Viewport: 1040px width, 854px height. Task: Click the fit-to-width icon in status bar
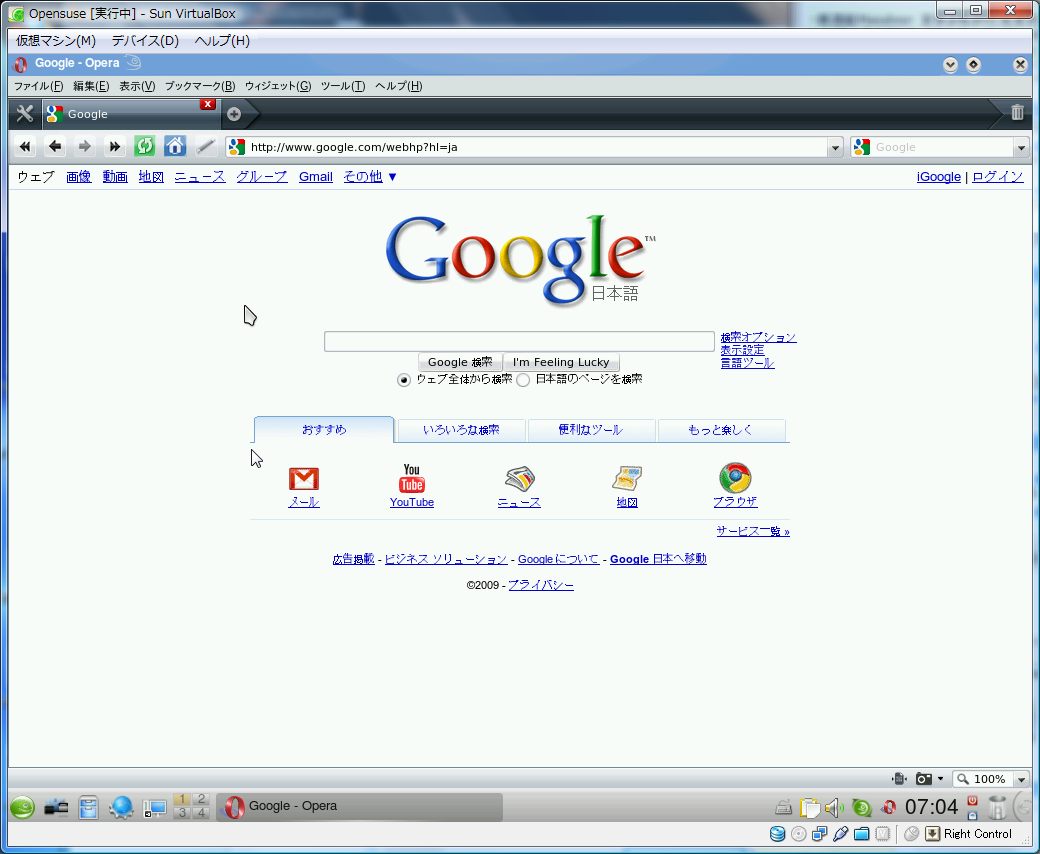click(x=899, y=778)
